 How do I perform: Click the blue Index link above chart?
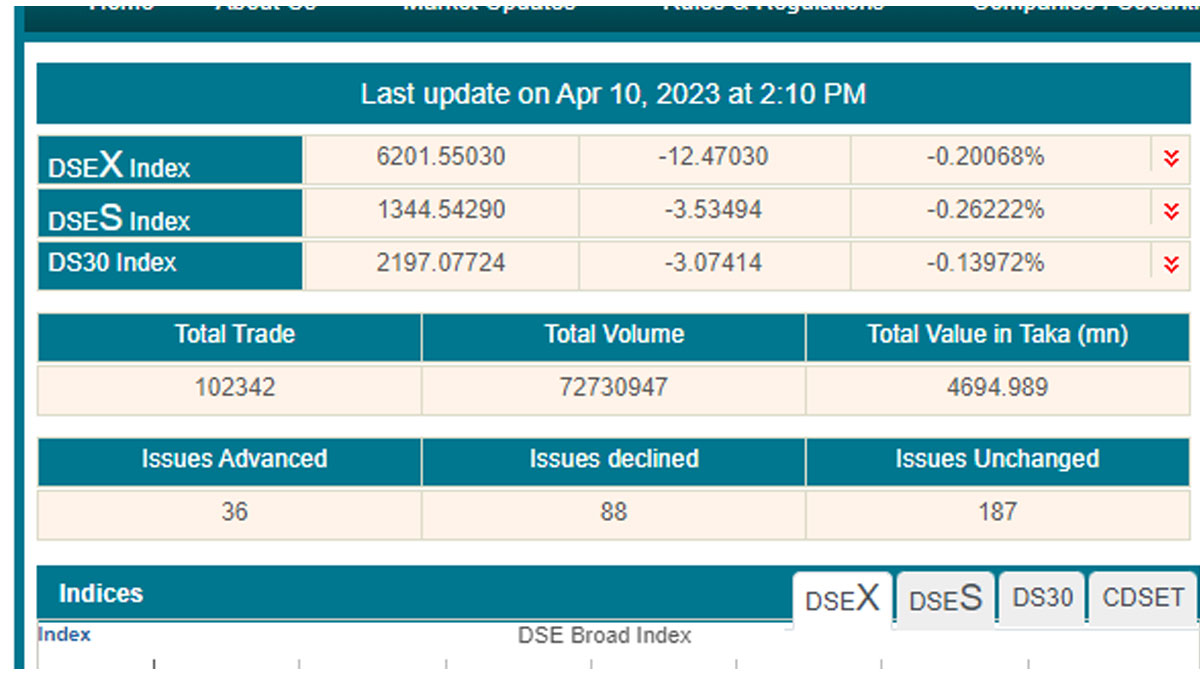point(64,634)
